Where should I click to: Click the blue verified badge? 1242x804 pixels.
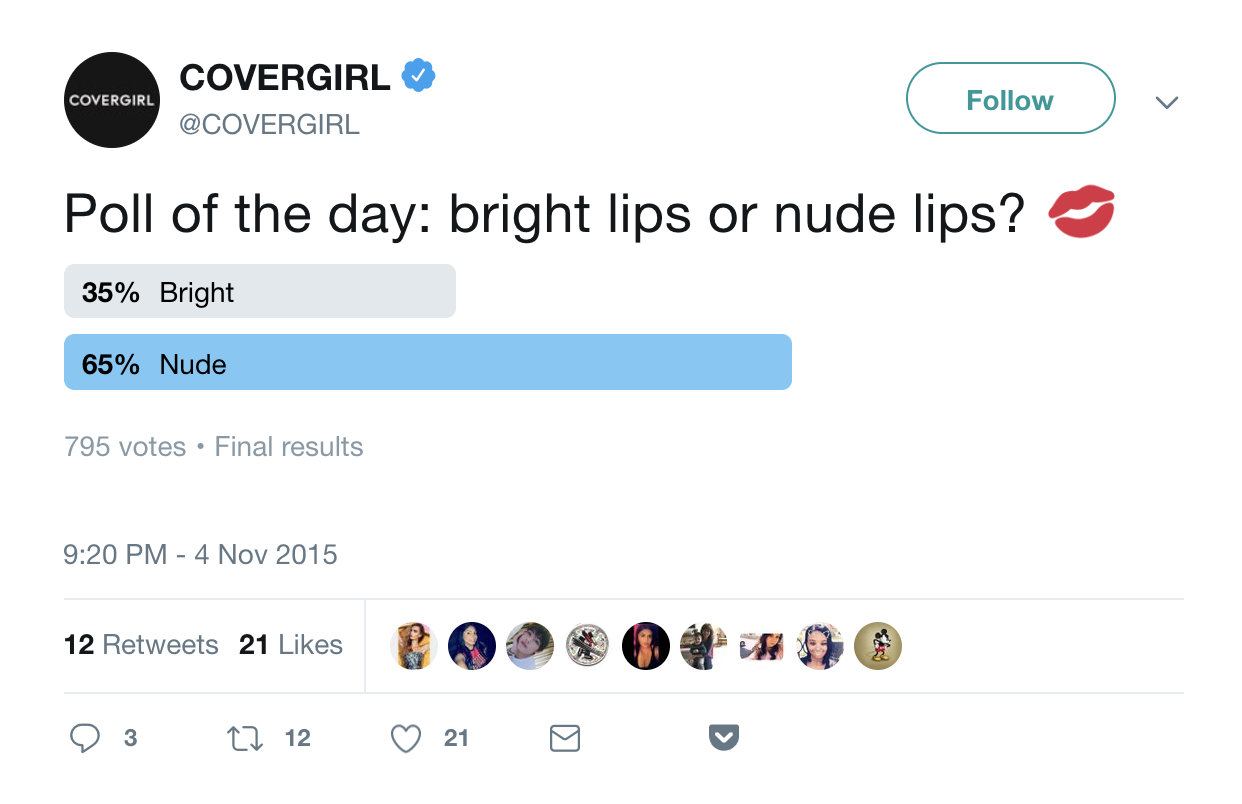[418, 76]
